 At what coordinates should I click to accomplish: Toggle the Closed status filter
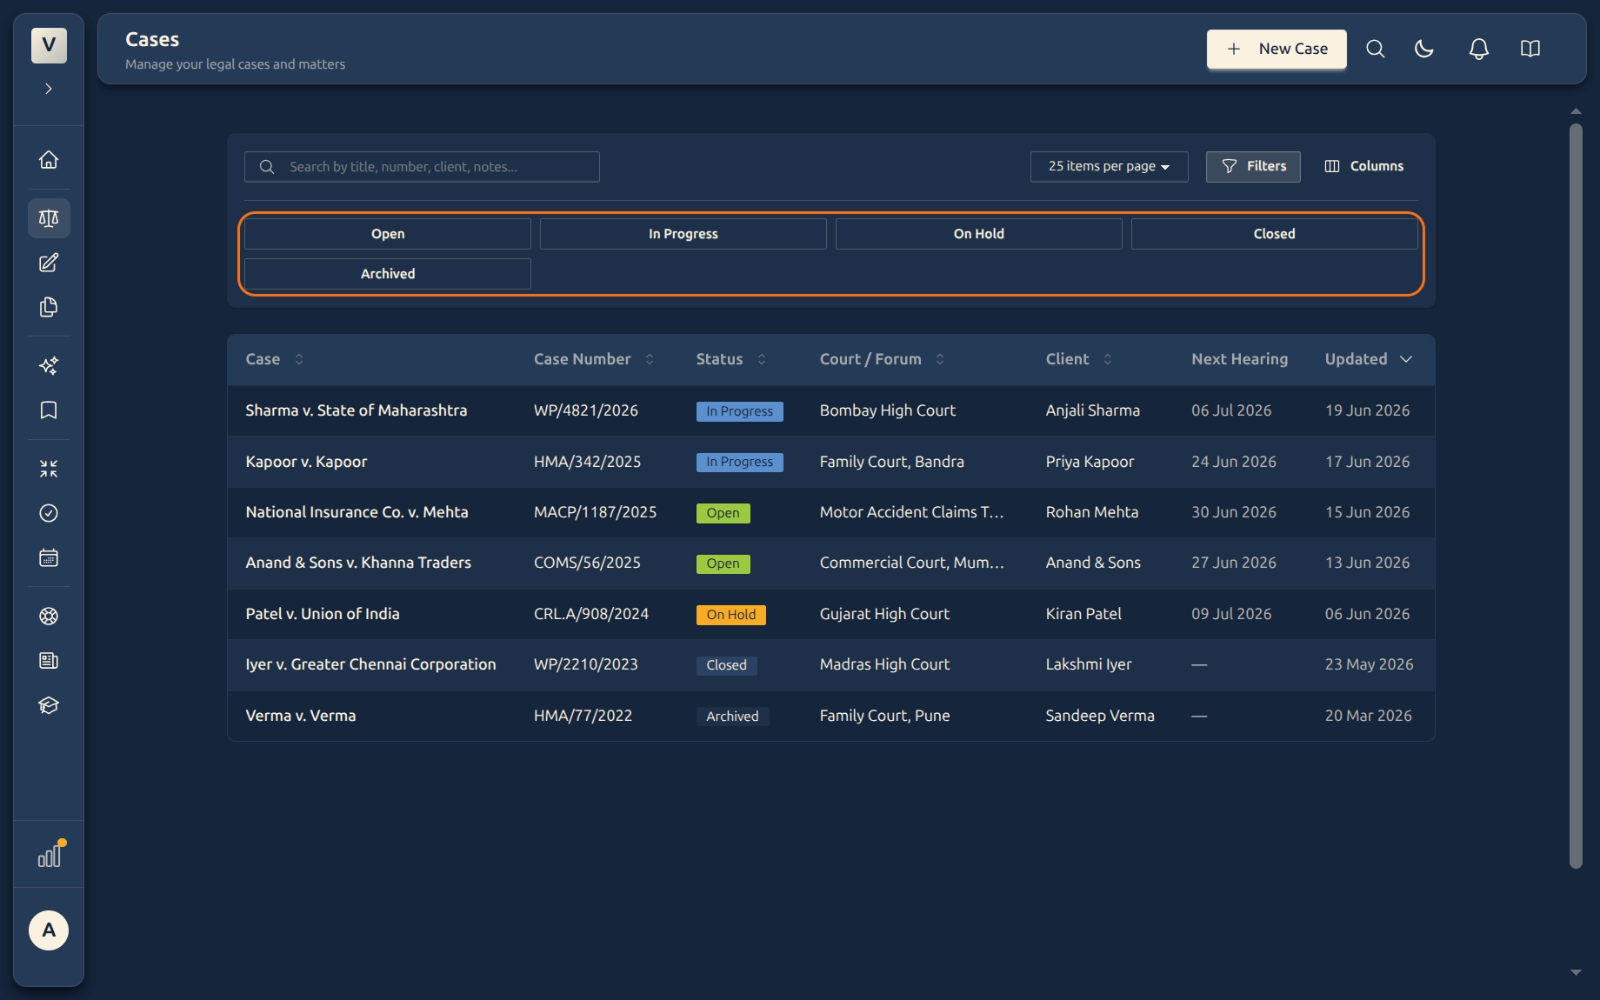tap(1274, 234)
